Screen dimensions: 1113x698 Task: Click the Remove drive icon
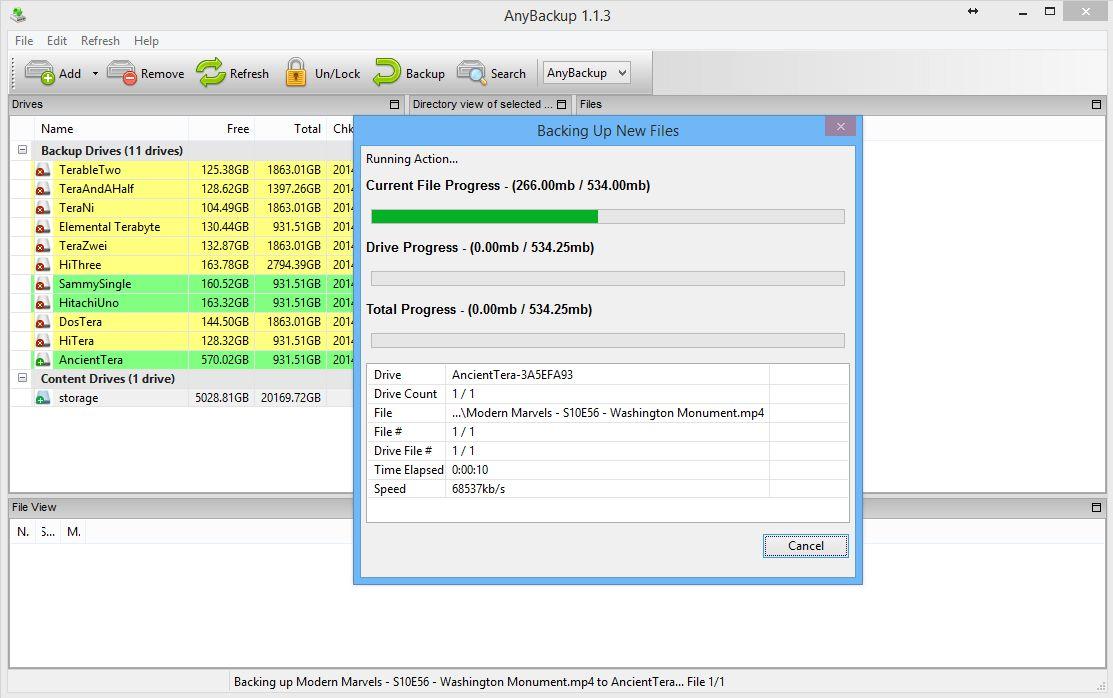tap(122, 72)
